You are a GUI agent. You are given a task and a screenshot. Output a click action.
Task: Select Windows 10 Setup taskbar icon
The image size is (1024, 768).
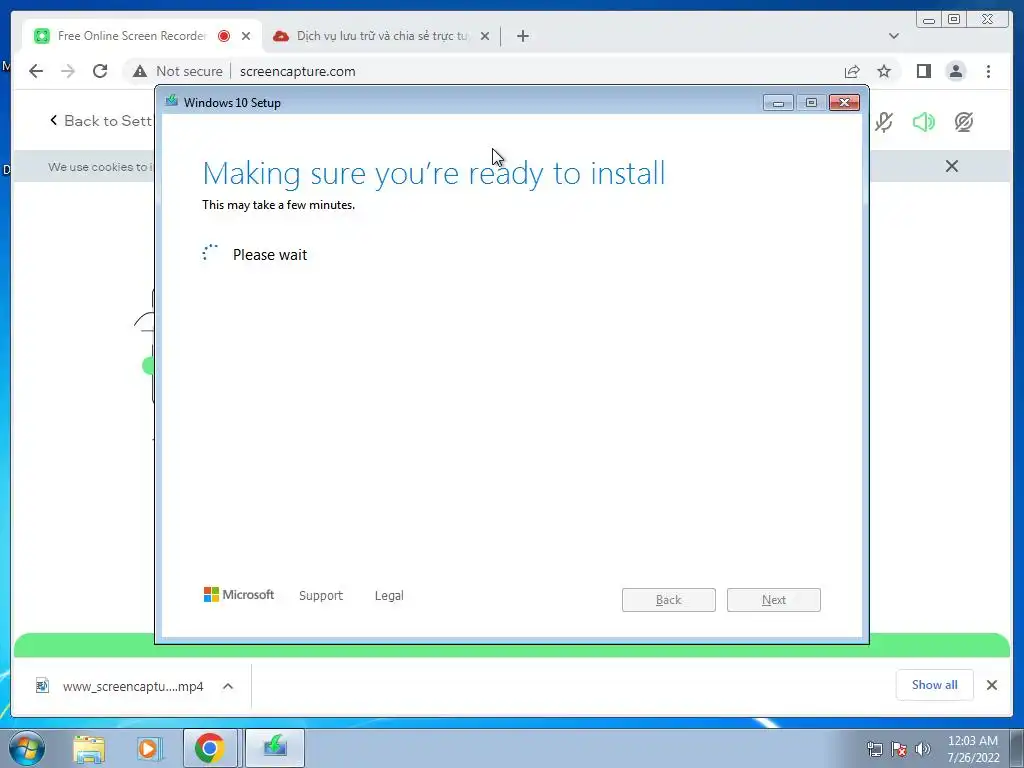coord(275,748)
